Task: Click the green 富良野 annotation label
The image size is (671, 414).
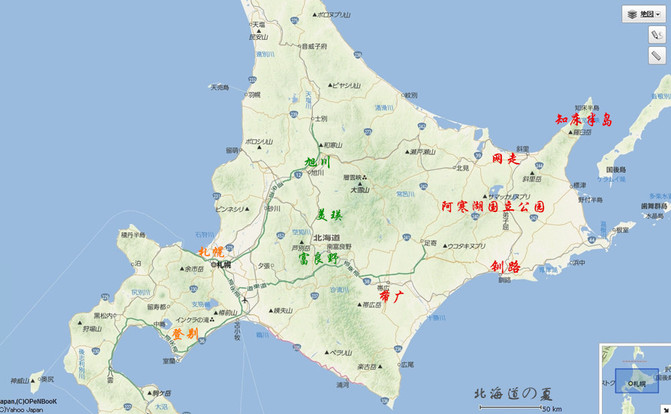Action: click(318, 259)
